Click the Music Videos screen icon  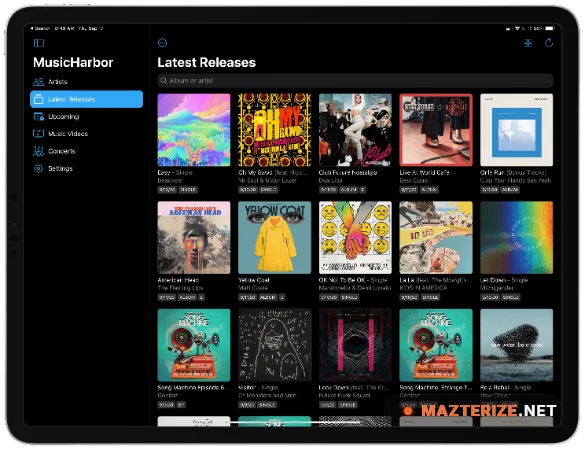(x=38, y=134)
